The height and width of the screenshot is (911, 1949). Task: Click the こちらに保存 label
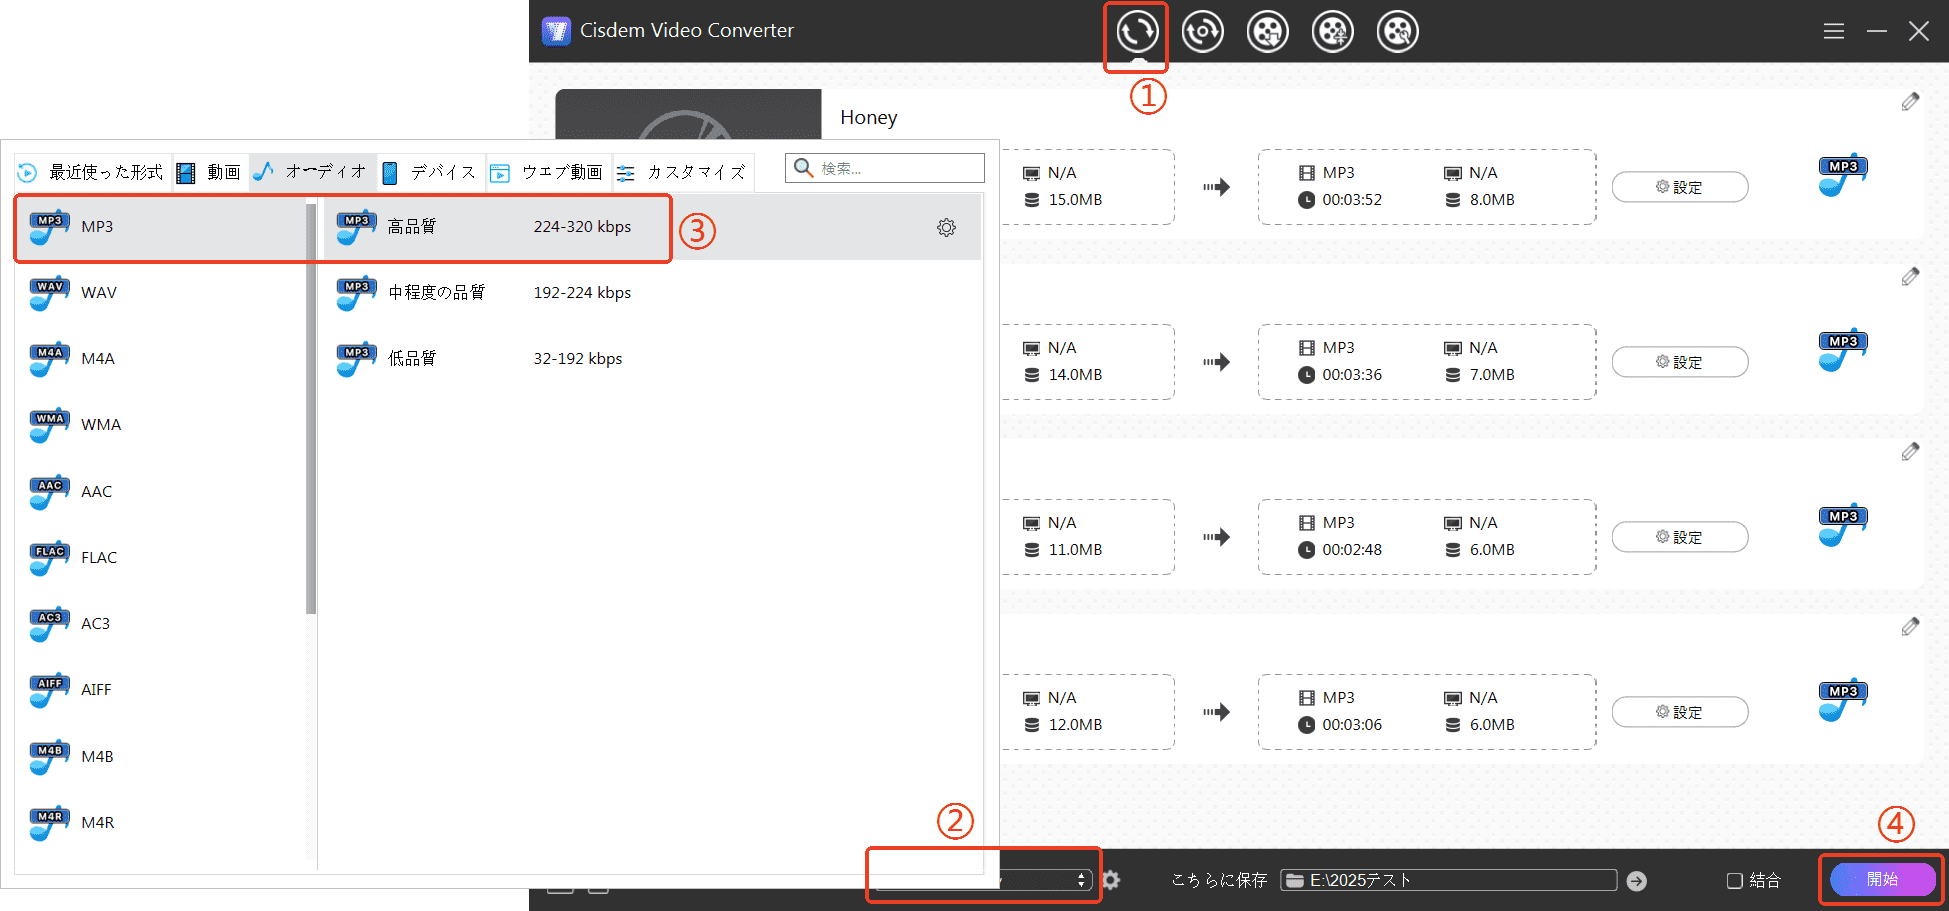(x=1219, y=880)
